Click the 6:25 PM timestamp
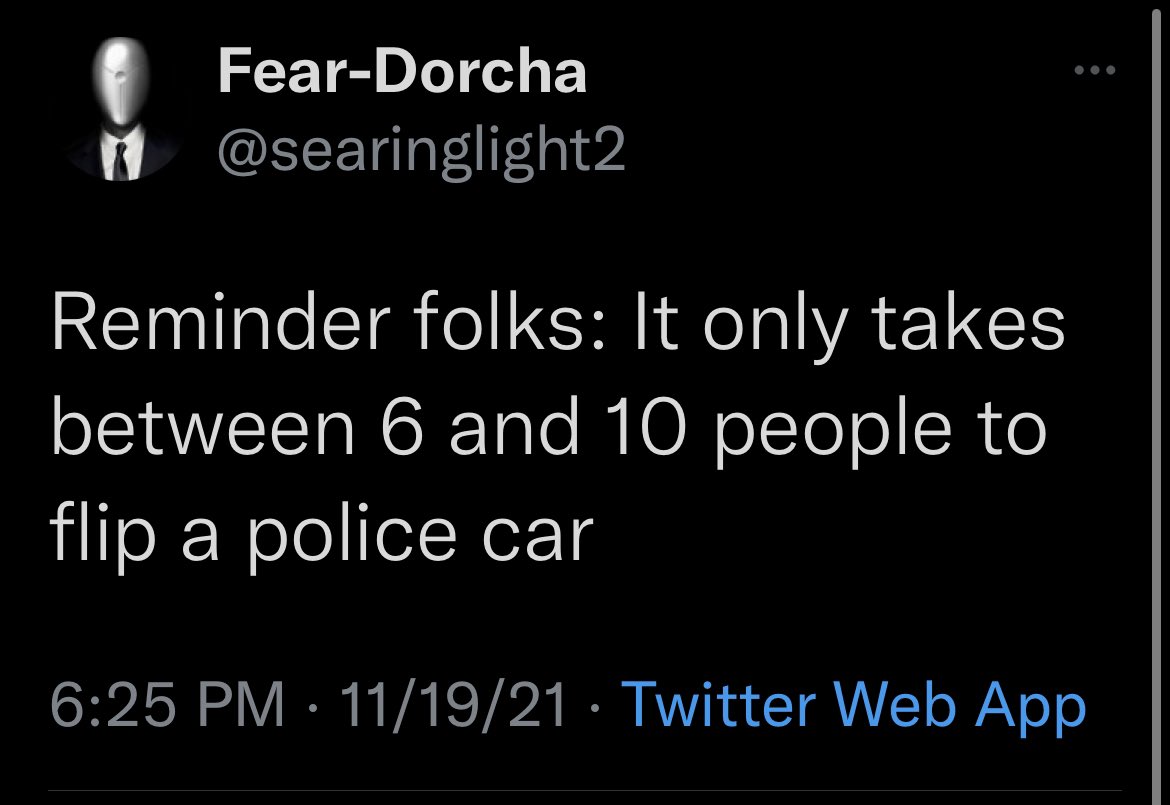 click(x=168, y=704)
